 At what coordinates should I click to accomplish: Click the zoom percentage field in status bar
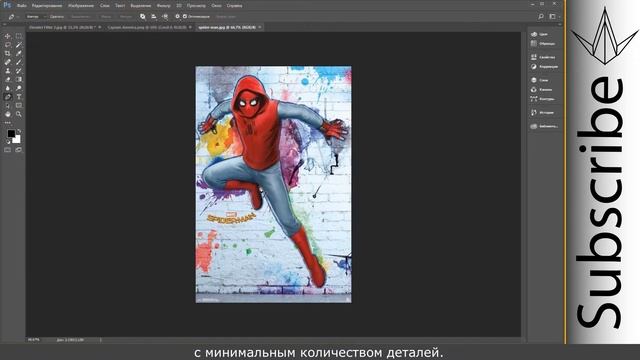click(x=34, y=340)
